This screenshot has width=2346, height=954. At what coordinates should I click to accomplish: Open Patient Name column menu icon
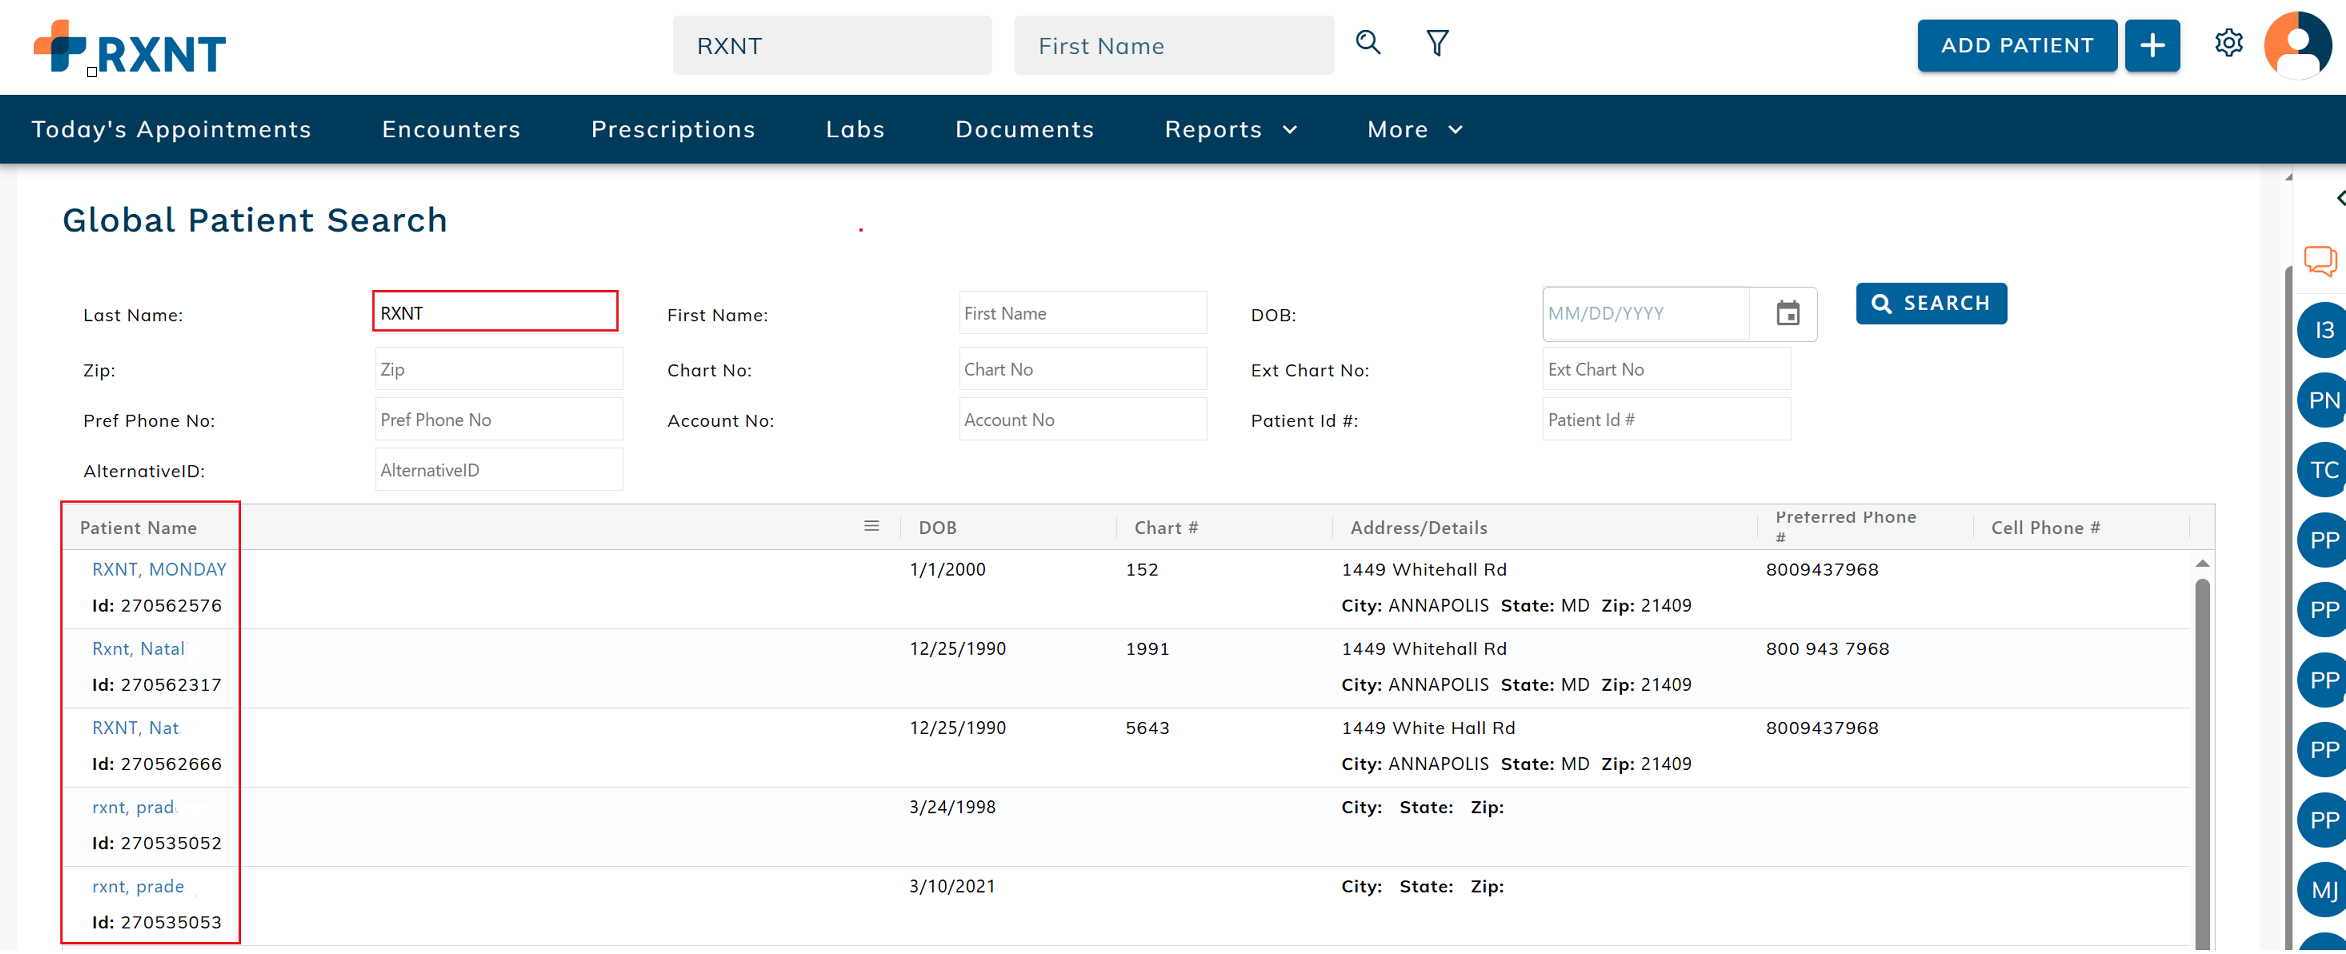tap(871, 527)
